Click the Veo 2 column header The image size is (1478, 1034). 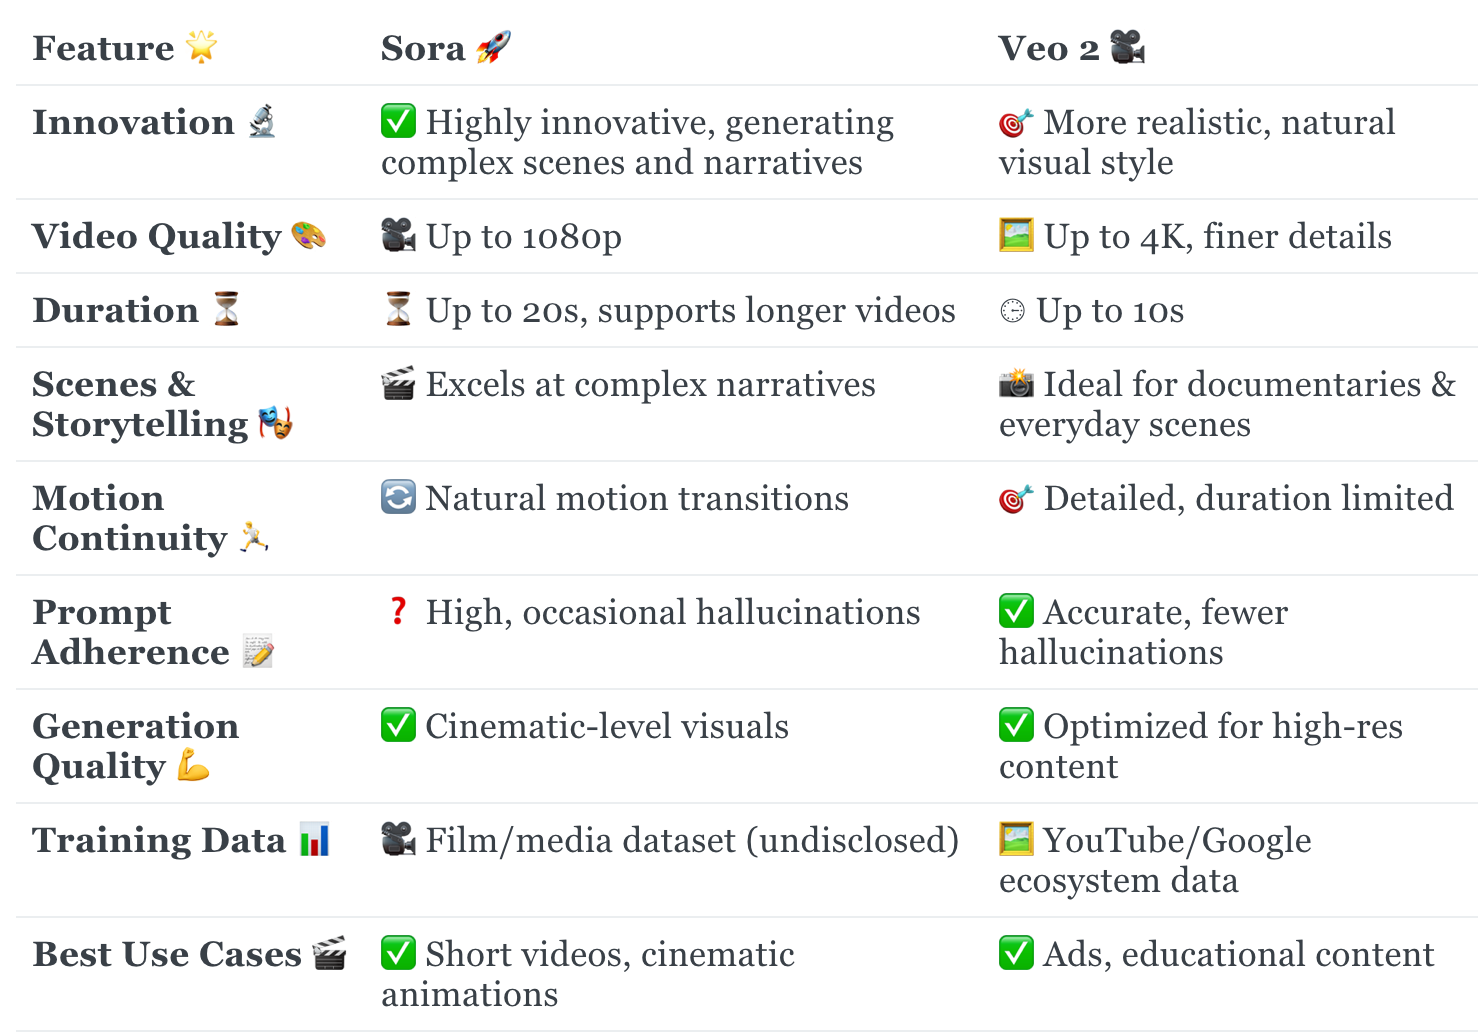1071,48
